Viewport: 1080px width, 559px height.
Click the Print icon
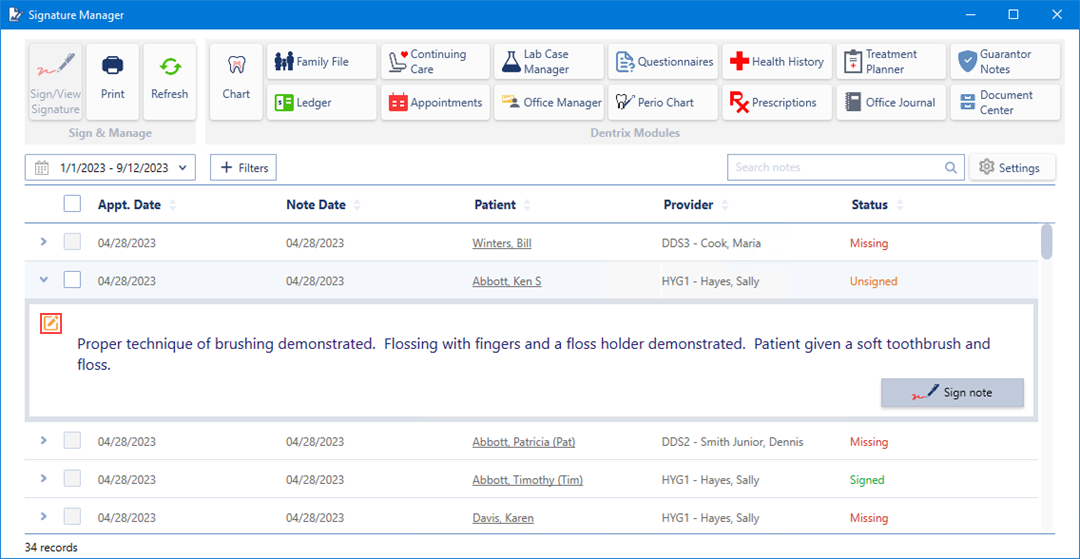point(113,81)
